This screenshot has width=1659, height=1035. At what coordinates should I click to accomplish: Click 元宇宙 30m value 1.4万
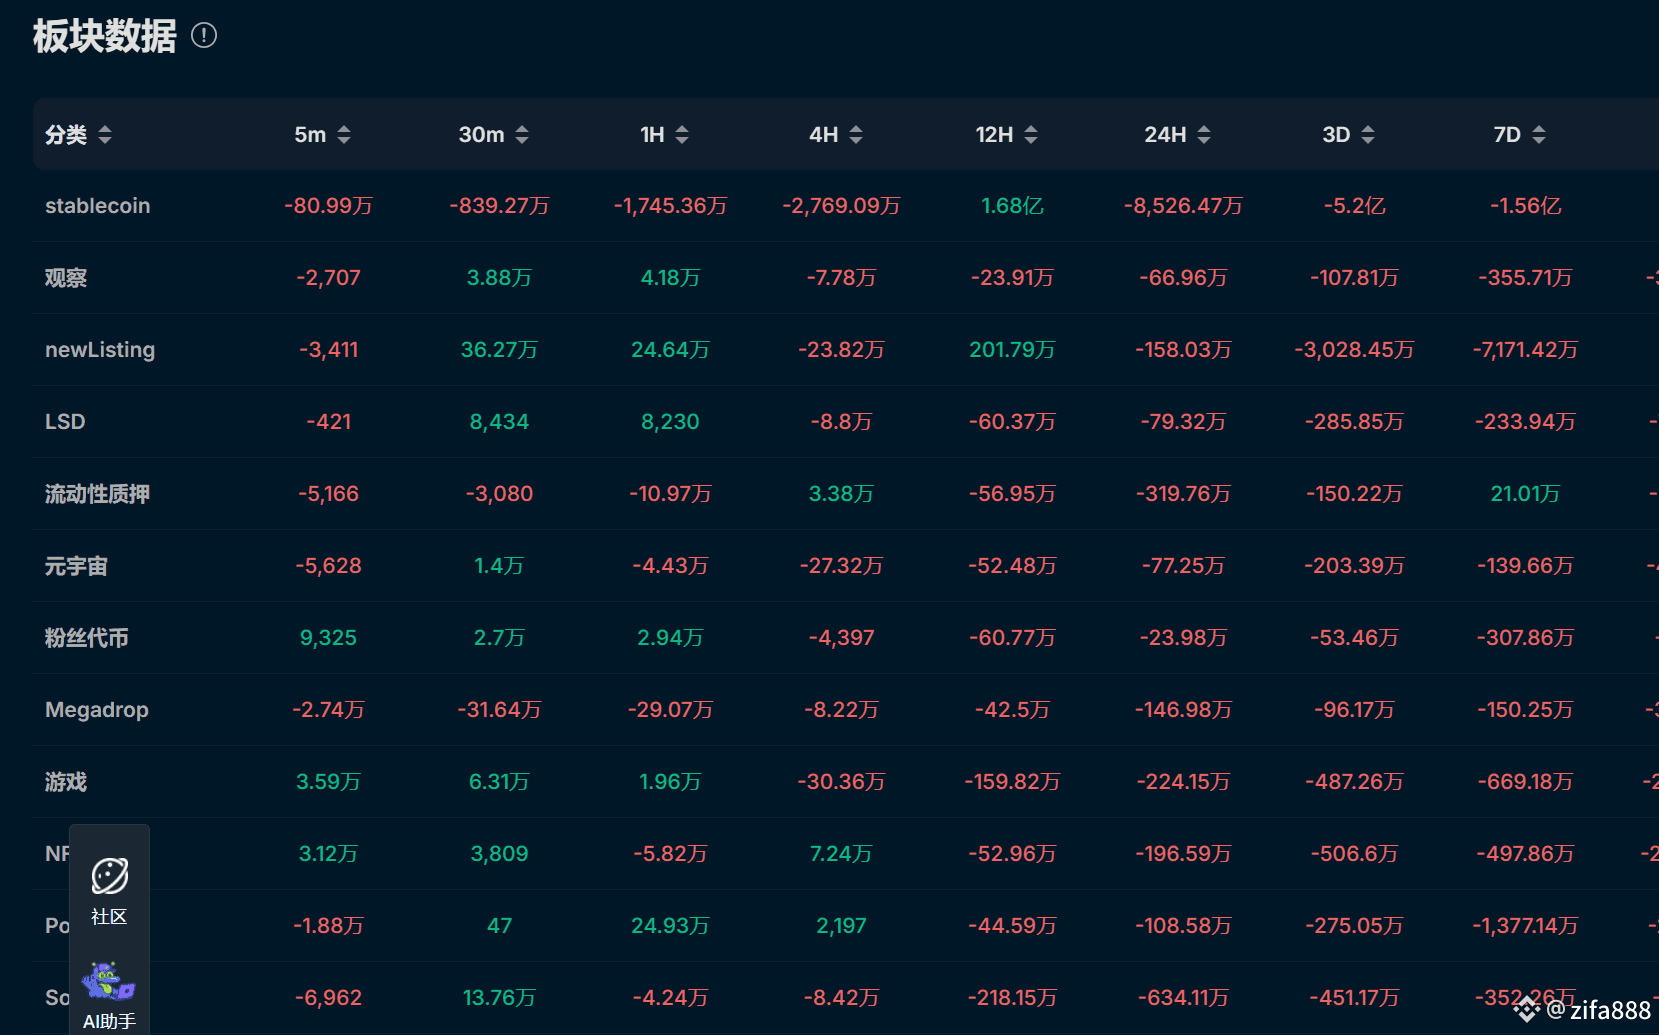point(499,566)
